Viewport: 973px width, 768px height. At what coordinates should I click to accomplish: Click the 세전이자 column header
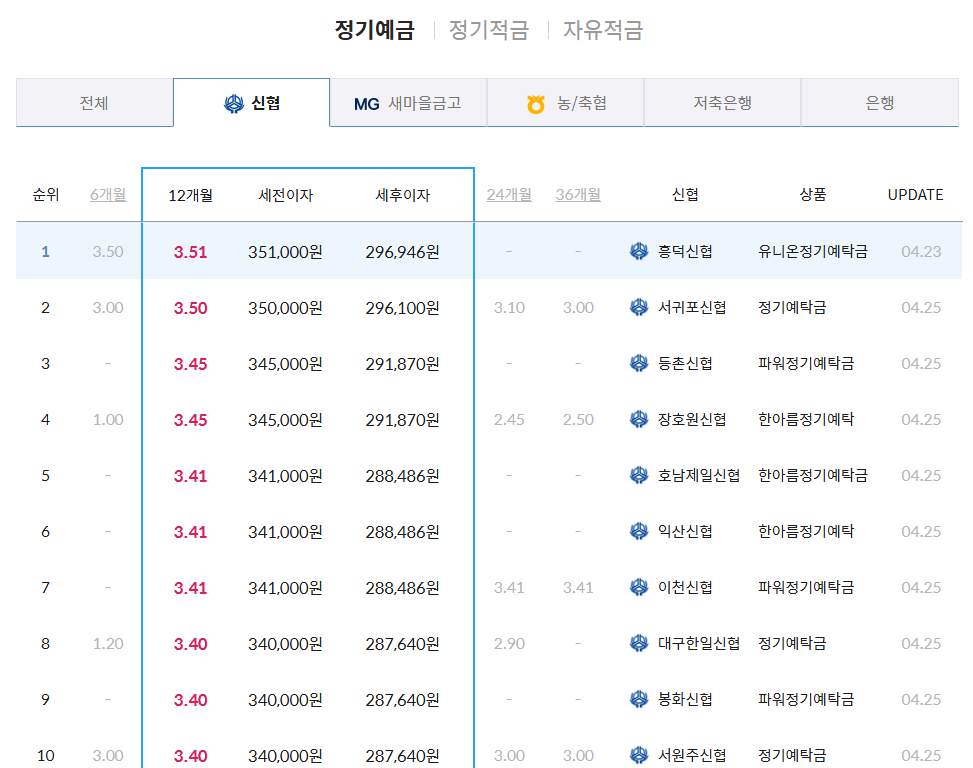pyautogui.click(x=285, y=195)
